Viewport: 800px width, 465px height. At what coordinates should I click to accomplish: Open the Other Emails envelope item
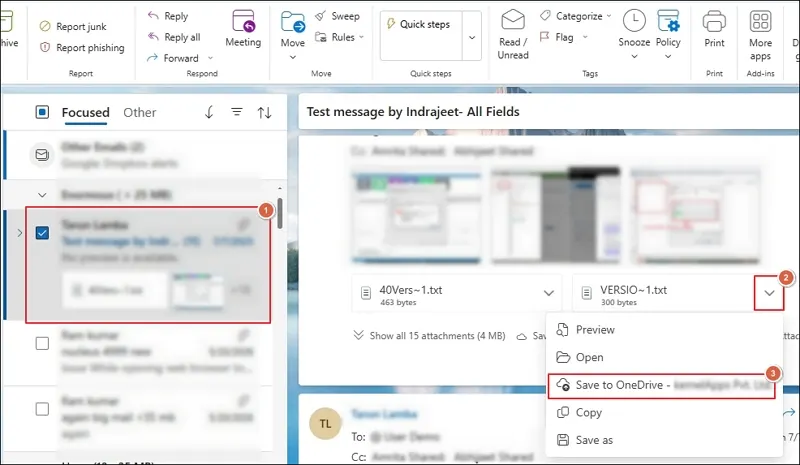coord(42,154)
